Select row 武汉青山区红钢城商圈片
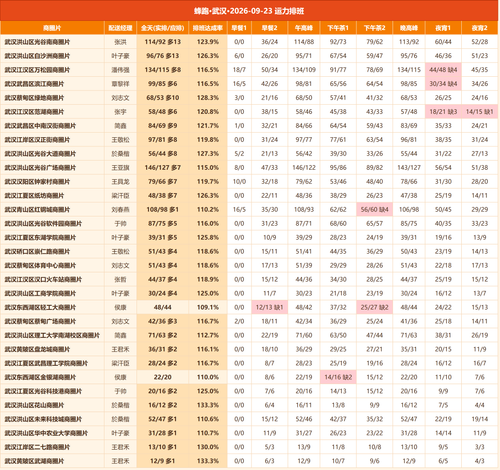Viewport: 500px width, 470px height. (249, 210)
